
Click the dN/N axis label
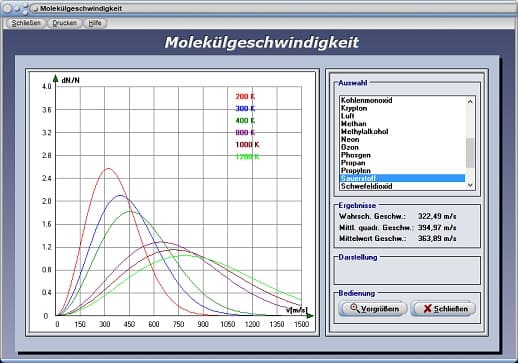coord(70,81)
